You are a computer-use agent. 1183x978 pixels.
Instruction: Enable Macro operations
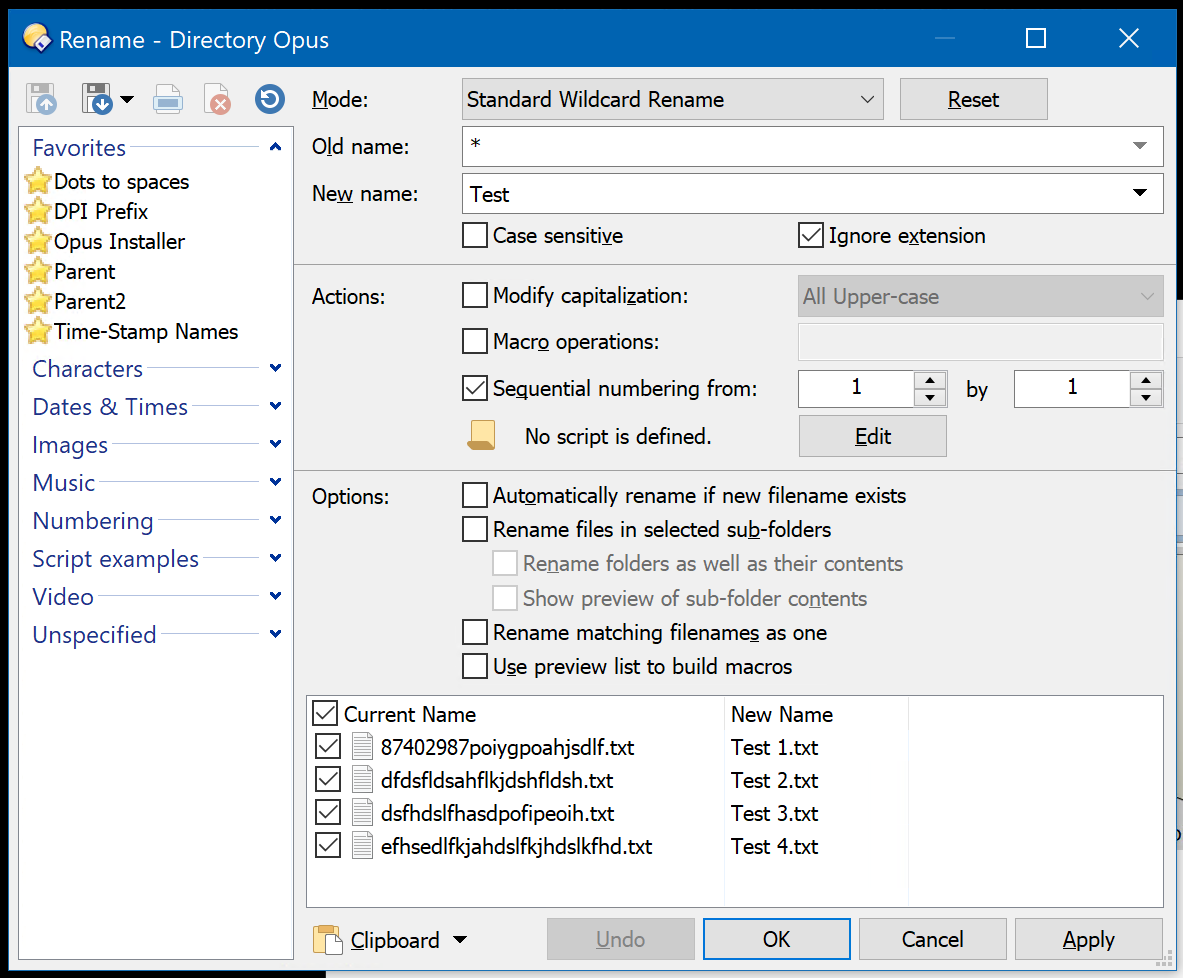click(475, 341)
